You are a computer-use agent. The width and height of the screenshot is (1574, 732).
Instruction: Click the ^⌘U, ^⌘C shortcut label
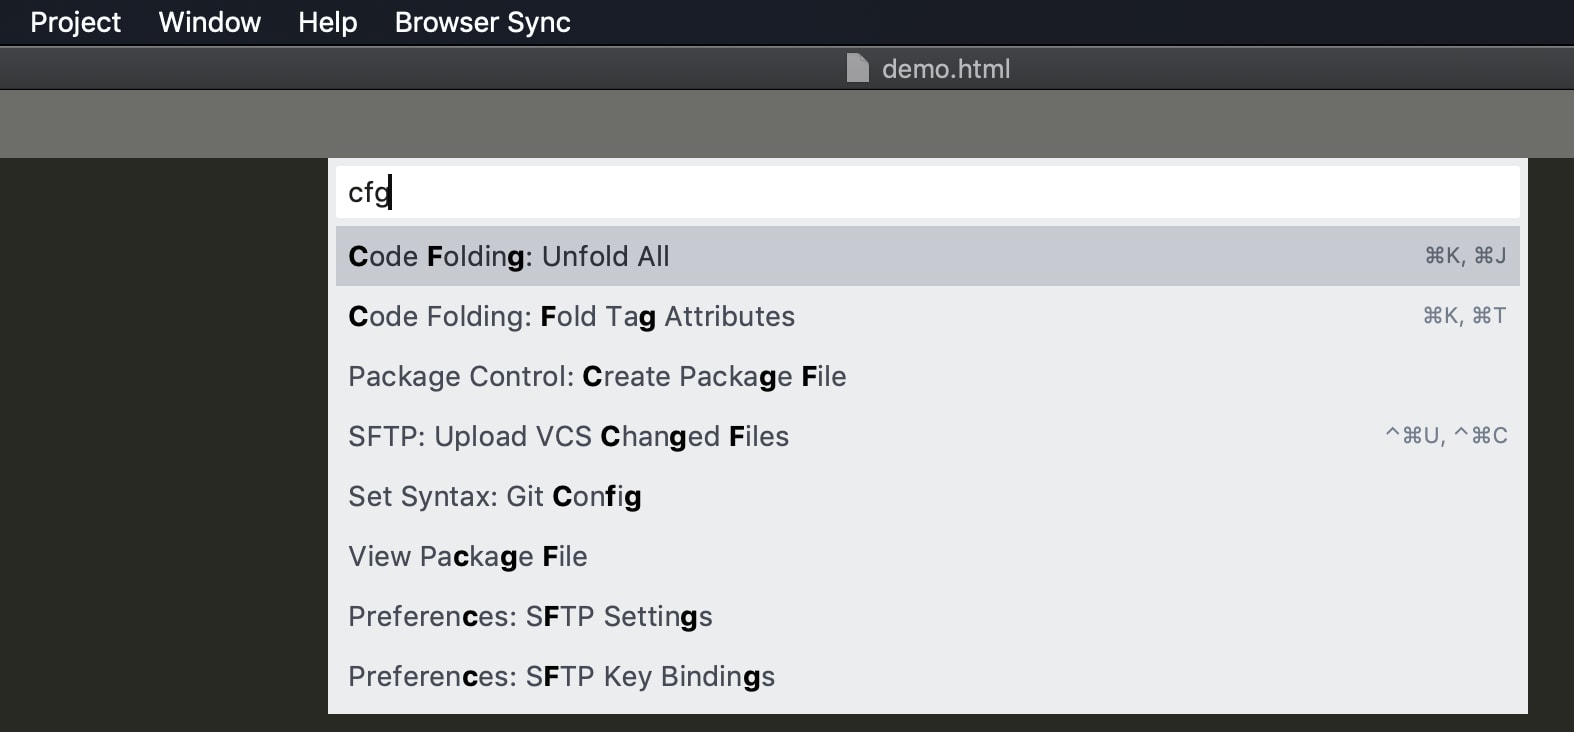(x=1446, y=435)
